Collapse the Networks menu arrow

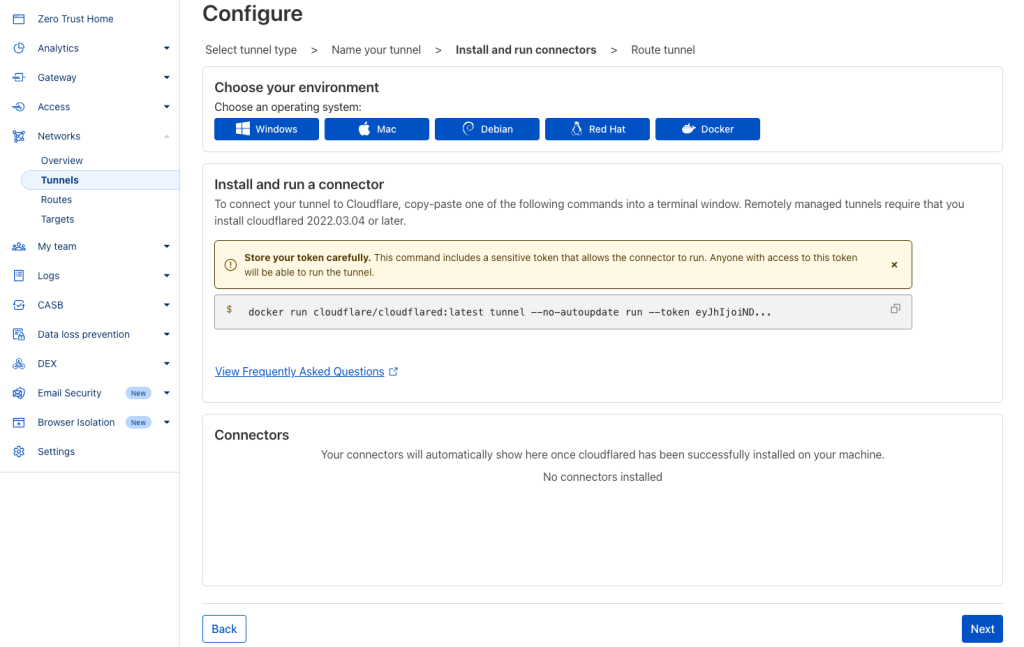coord(167,136)
